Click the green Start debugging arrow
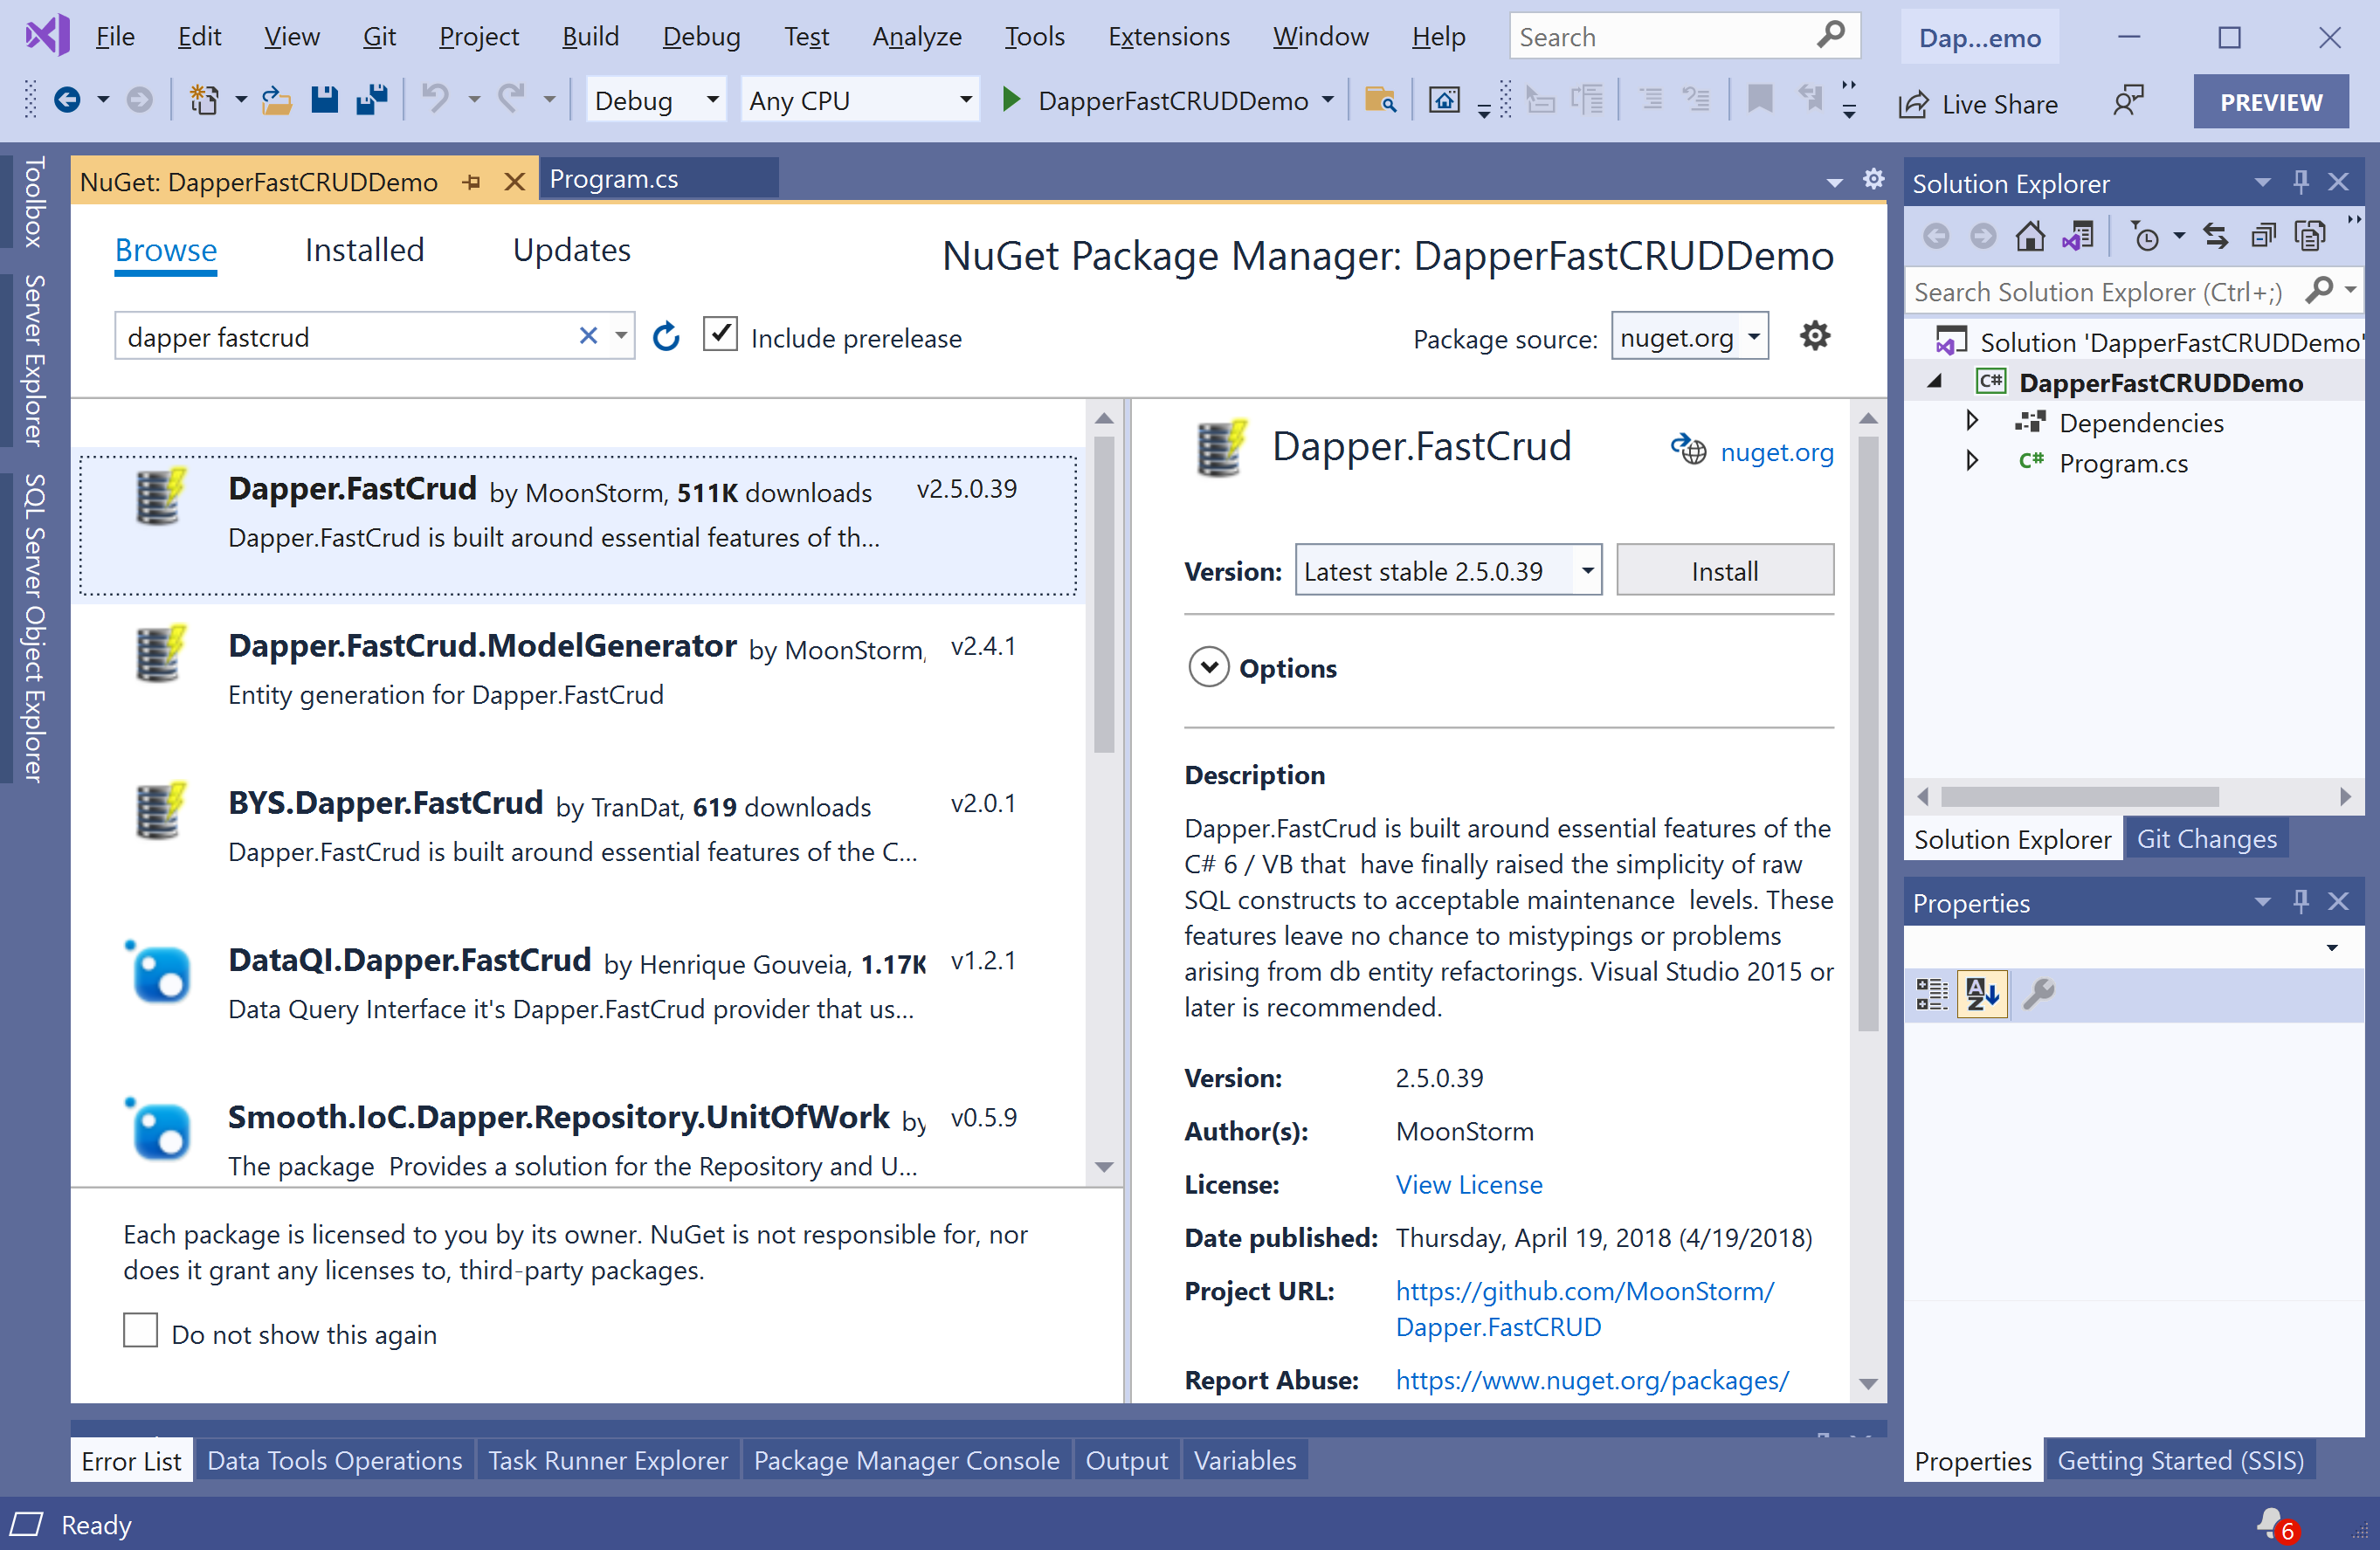The image size is (2380, 1550). tap(1011, 100)
